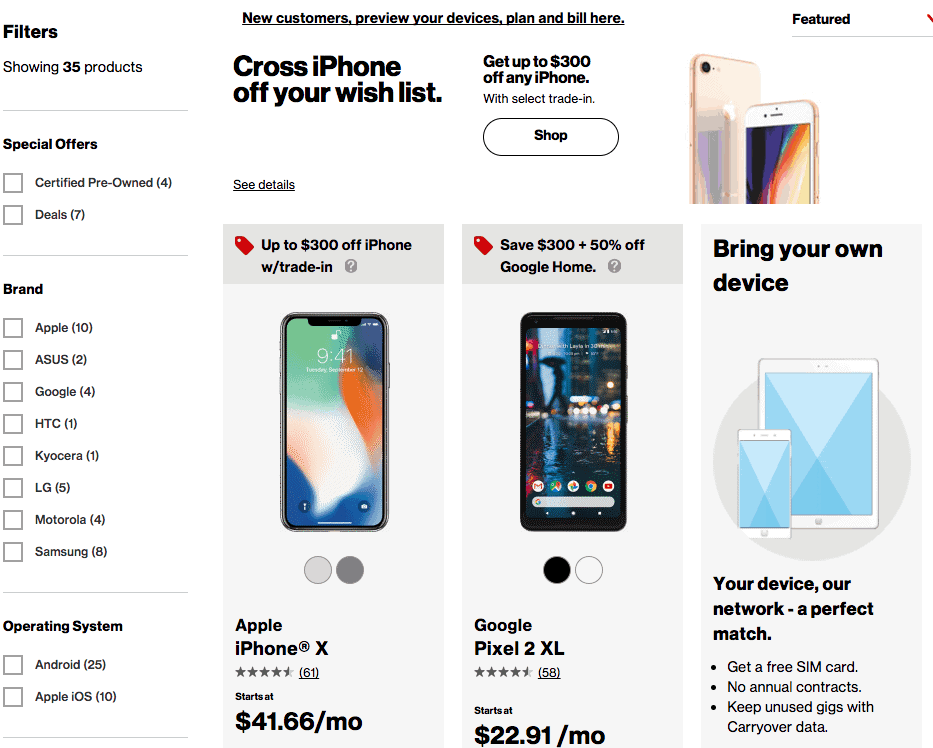Open the Featured sort dropdown
The width and height of the screenshot is (933, 748).
[860, 19]
